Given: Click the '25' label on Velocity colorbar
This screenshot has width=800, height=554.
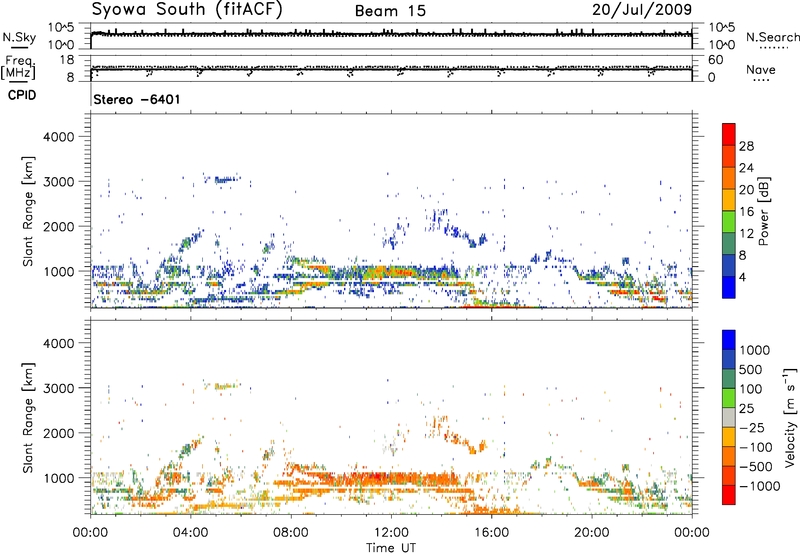Looking at the screenshot, I should (747, 409).
